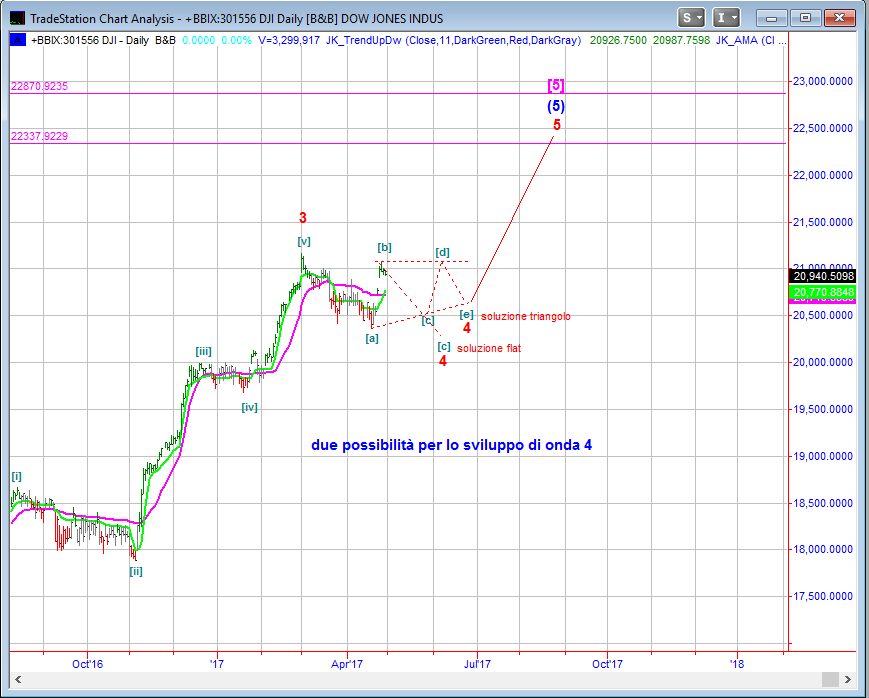Select the '22870.9235' magenta level label

coord(39,86)
